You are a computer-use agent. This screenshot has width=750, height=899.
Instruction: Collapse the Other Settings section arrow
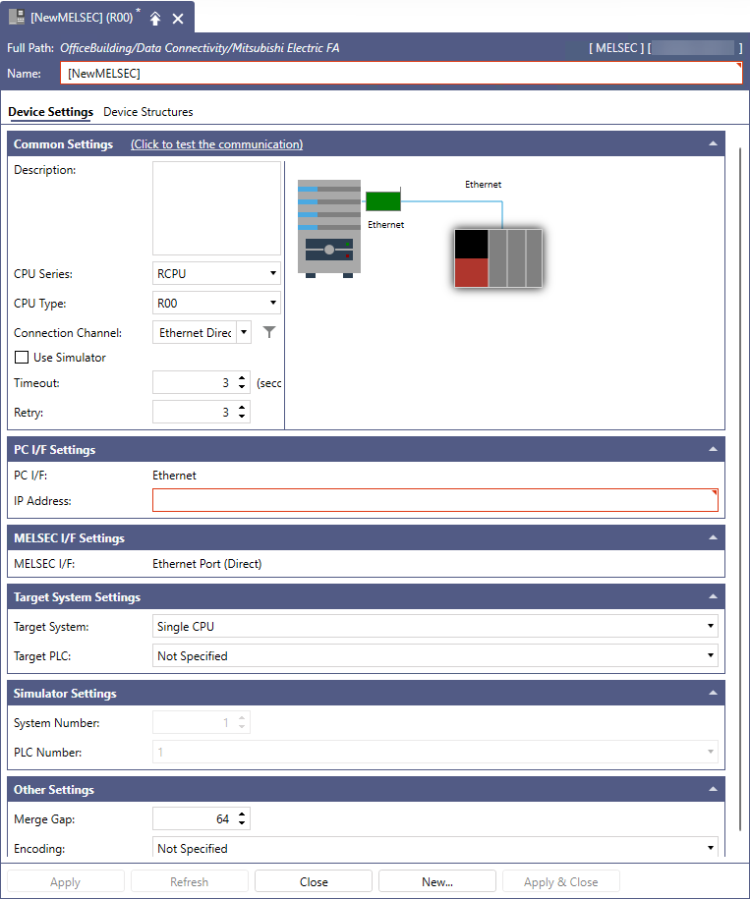point(713,790)
